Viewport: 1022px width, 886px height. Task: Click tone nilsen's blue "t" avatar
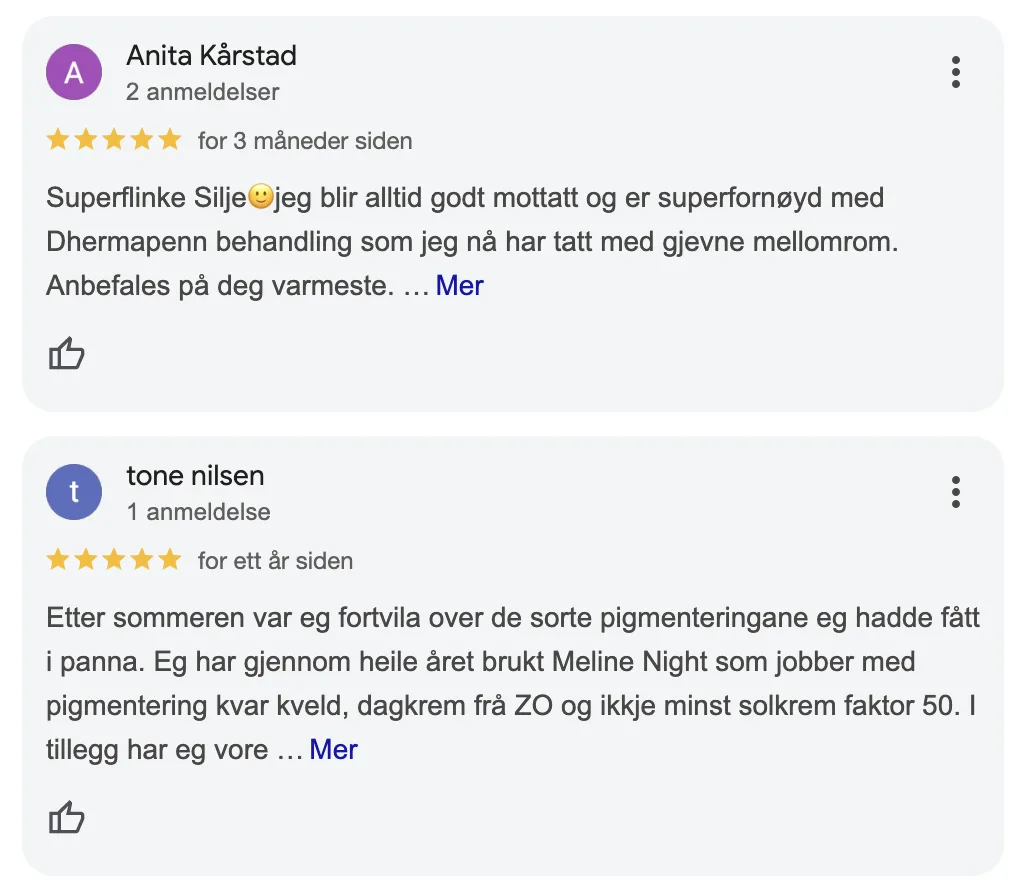pos(74,492)
